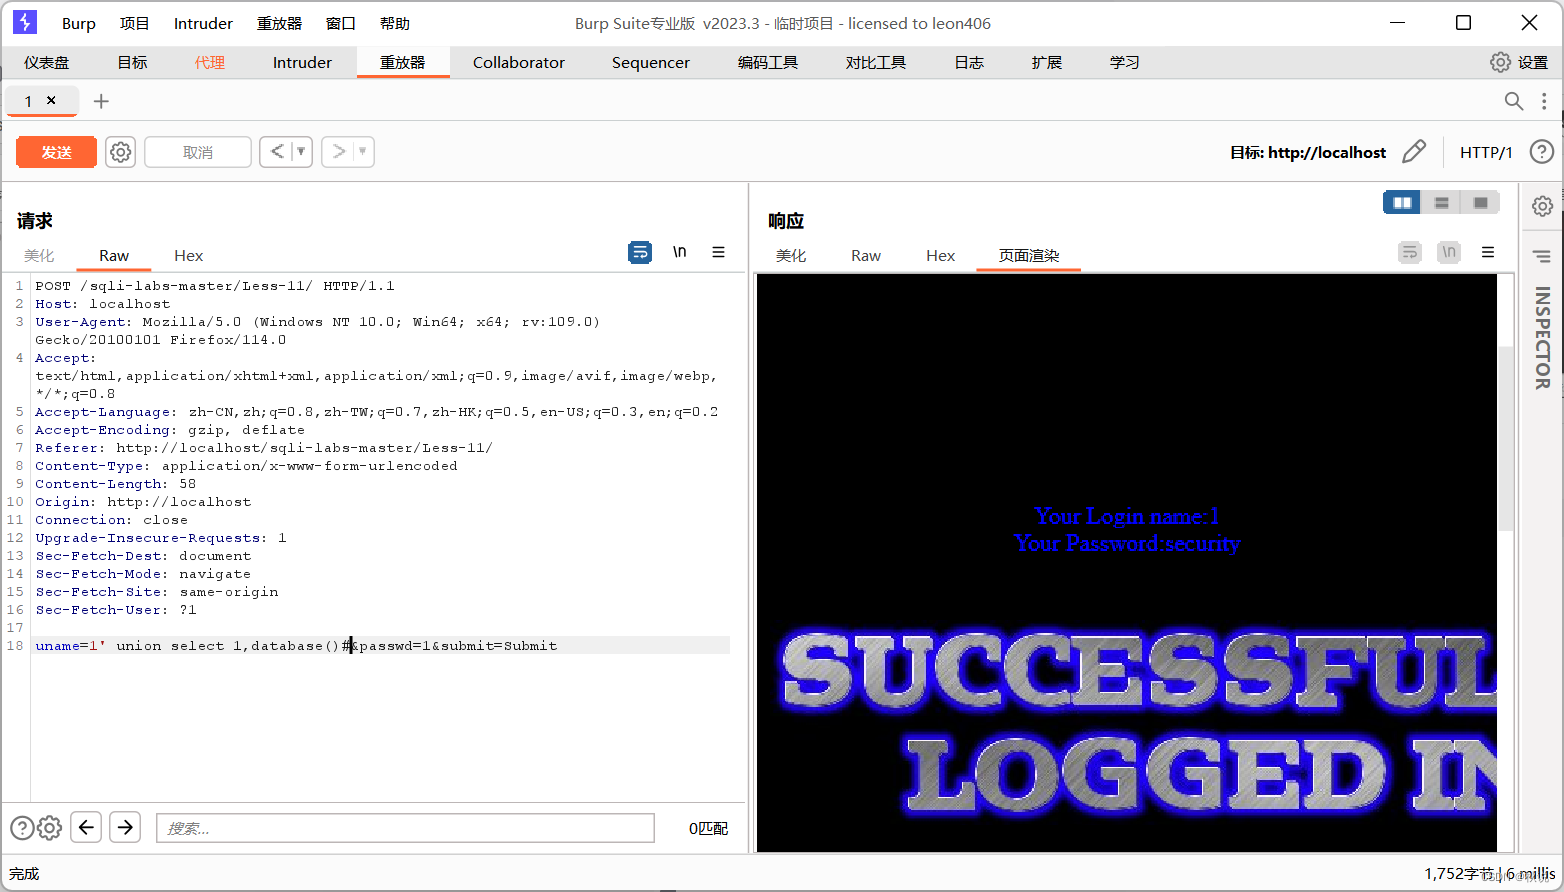Open the previous history dropdown arrow

click(301, 152)
